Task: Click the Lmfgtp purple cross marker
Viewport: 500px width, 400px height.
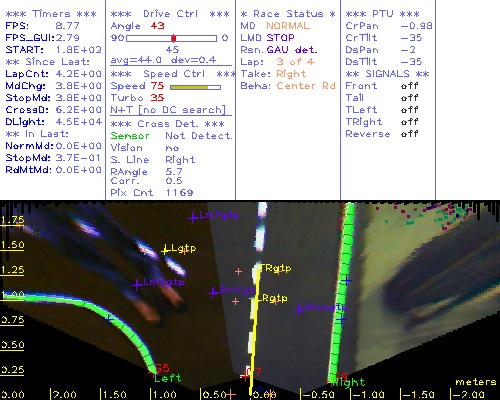Action: tap(193, 218)
